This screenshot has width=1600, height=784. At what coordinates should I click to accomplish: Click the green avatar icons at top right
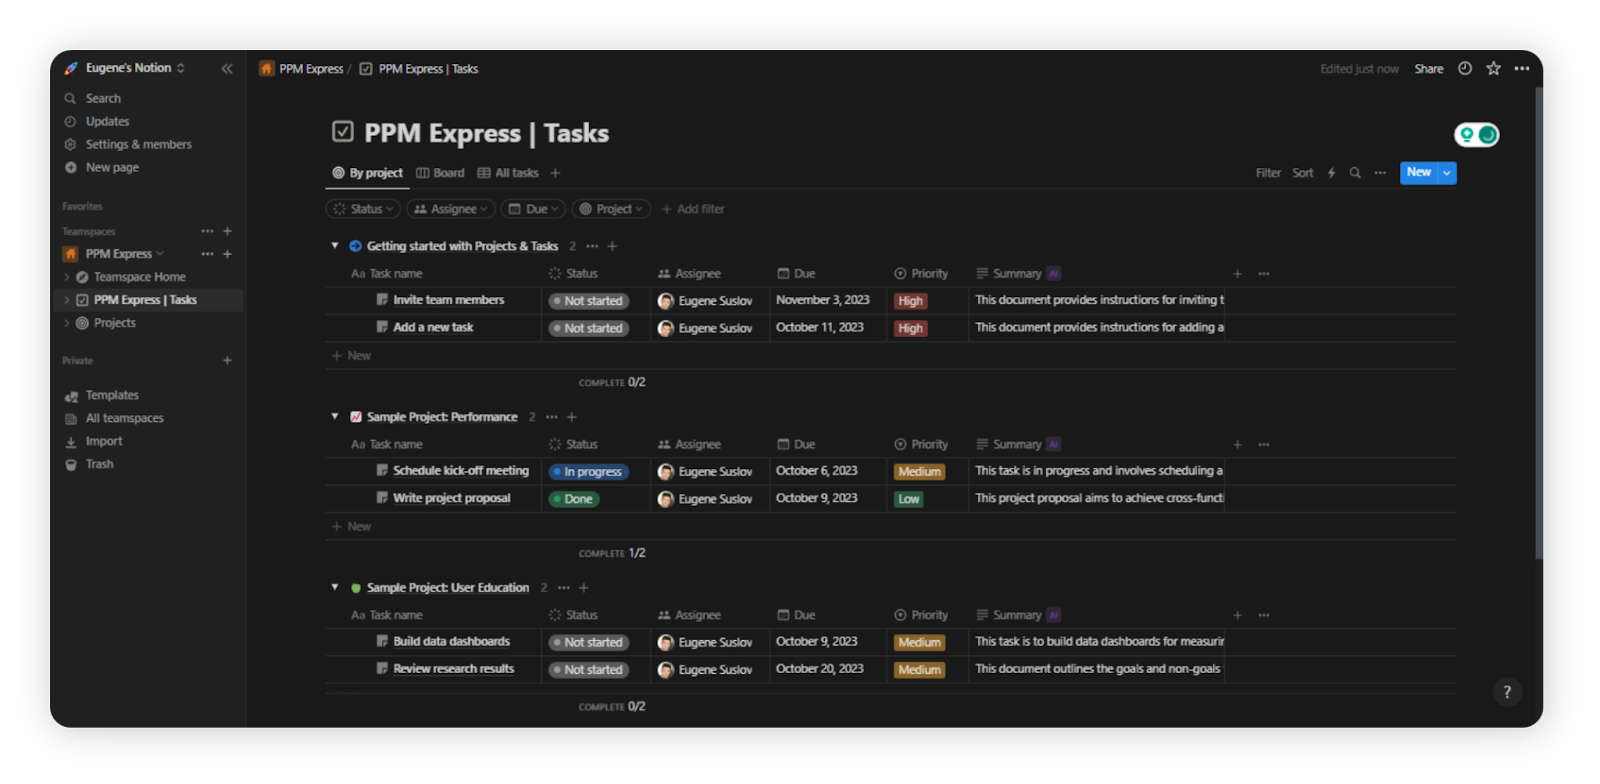point(1477,134)
